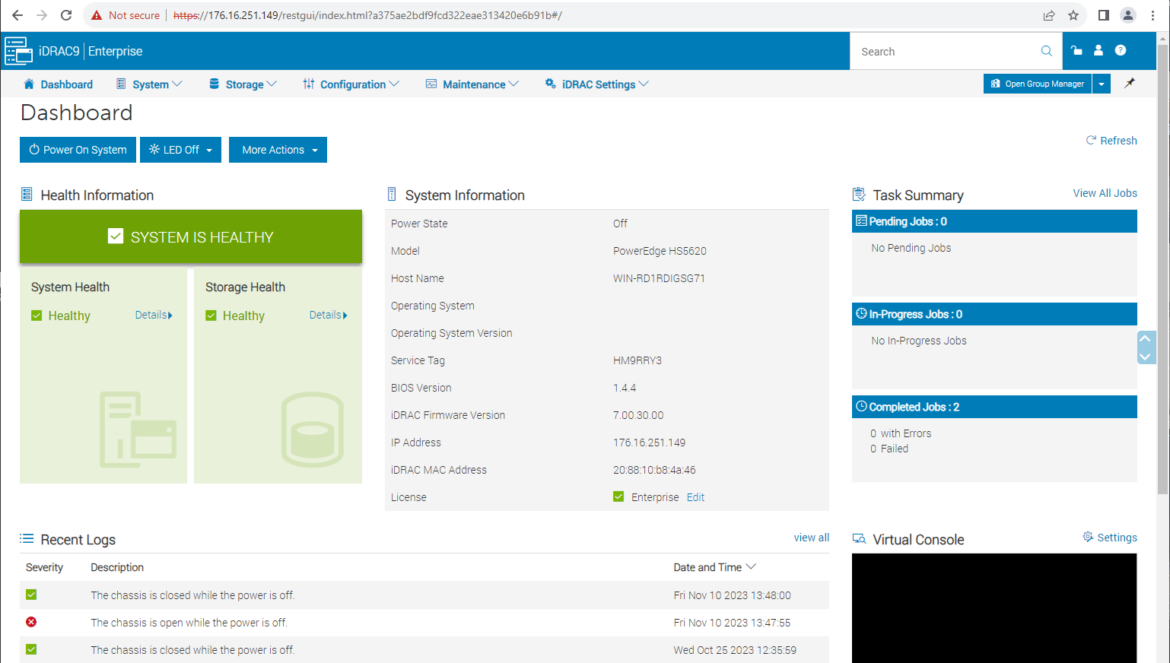Click the Storage Health green check

(211, 315)
